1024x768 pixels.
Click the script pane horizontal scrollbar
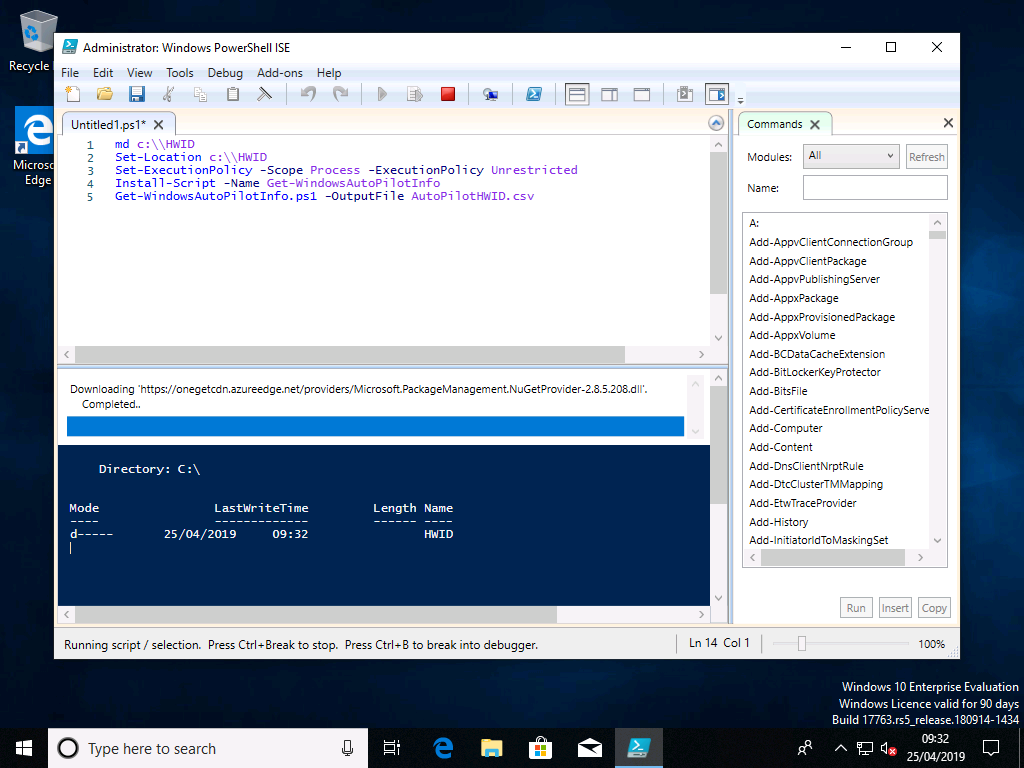(x=349, y=355)
